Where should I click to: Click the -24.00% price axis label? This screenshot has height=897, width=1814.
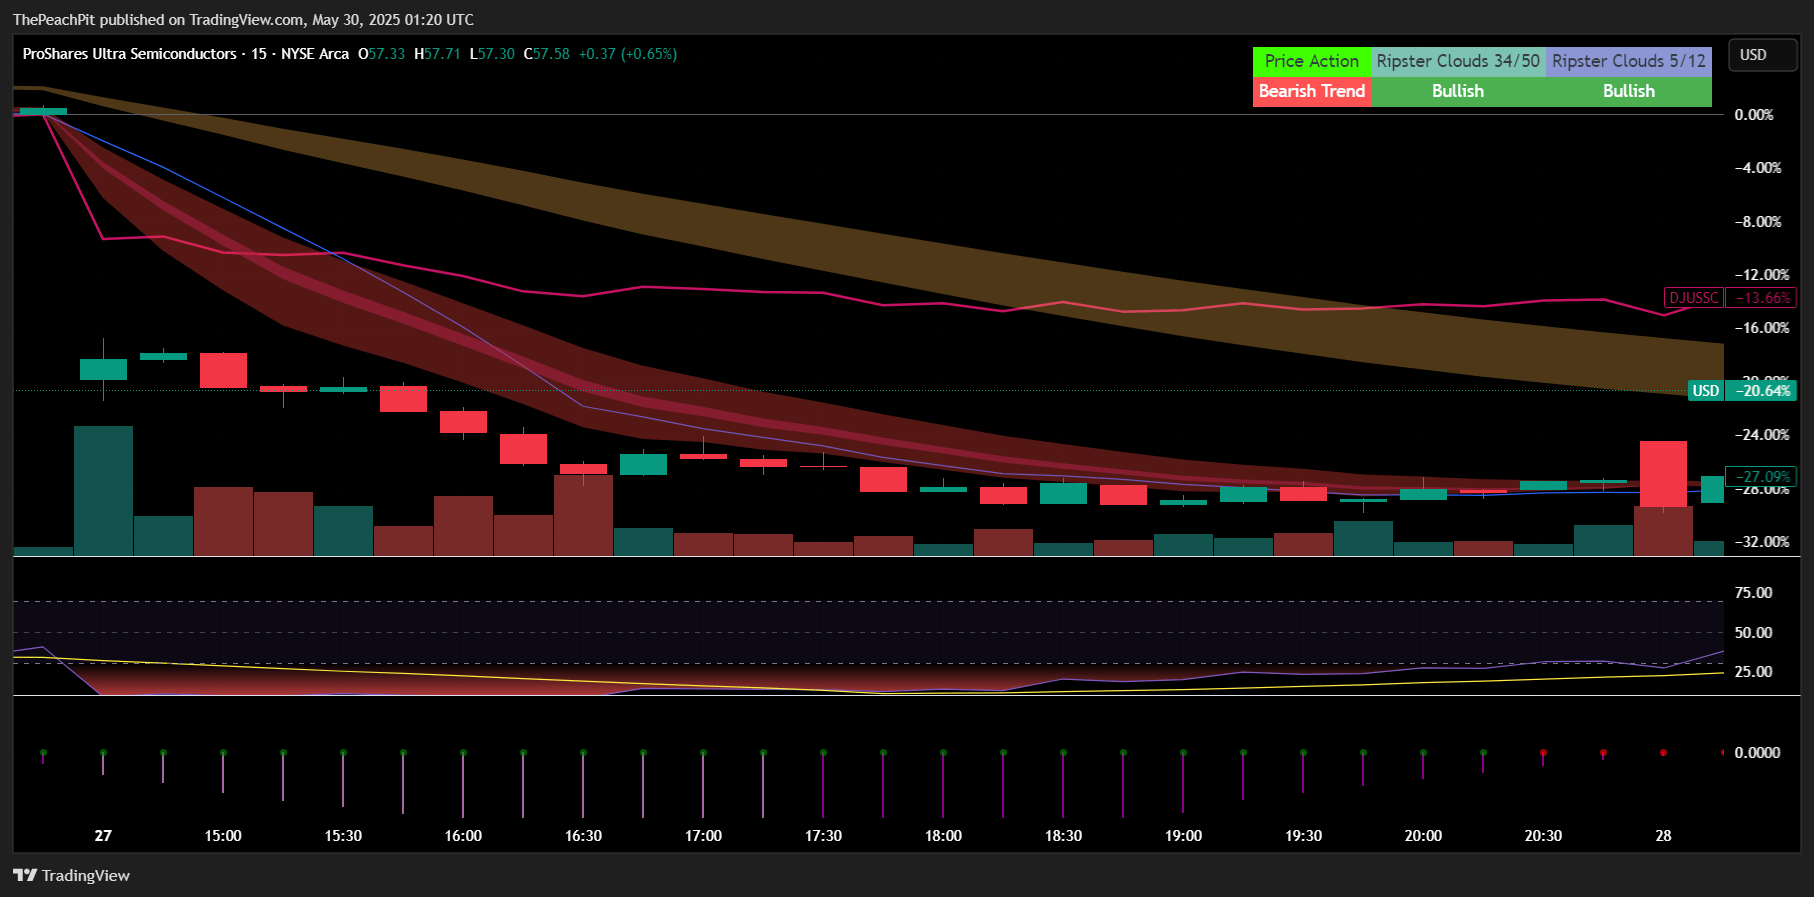[x=1762, y=435]
